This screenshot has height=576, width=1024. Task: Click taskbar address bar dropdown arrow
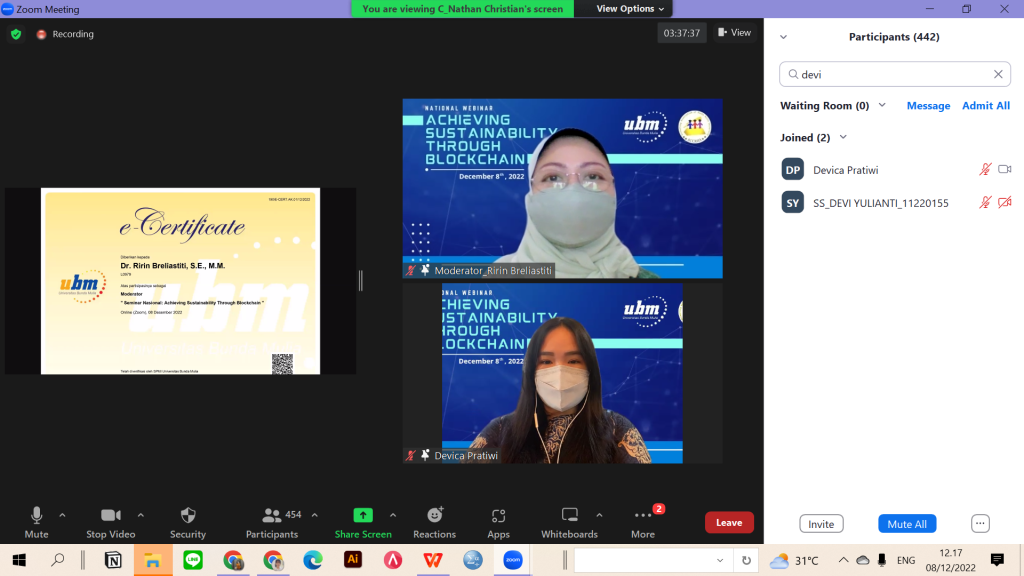pyautogui.click(x=720, y=560)
